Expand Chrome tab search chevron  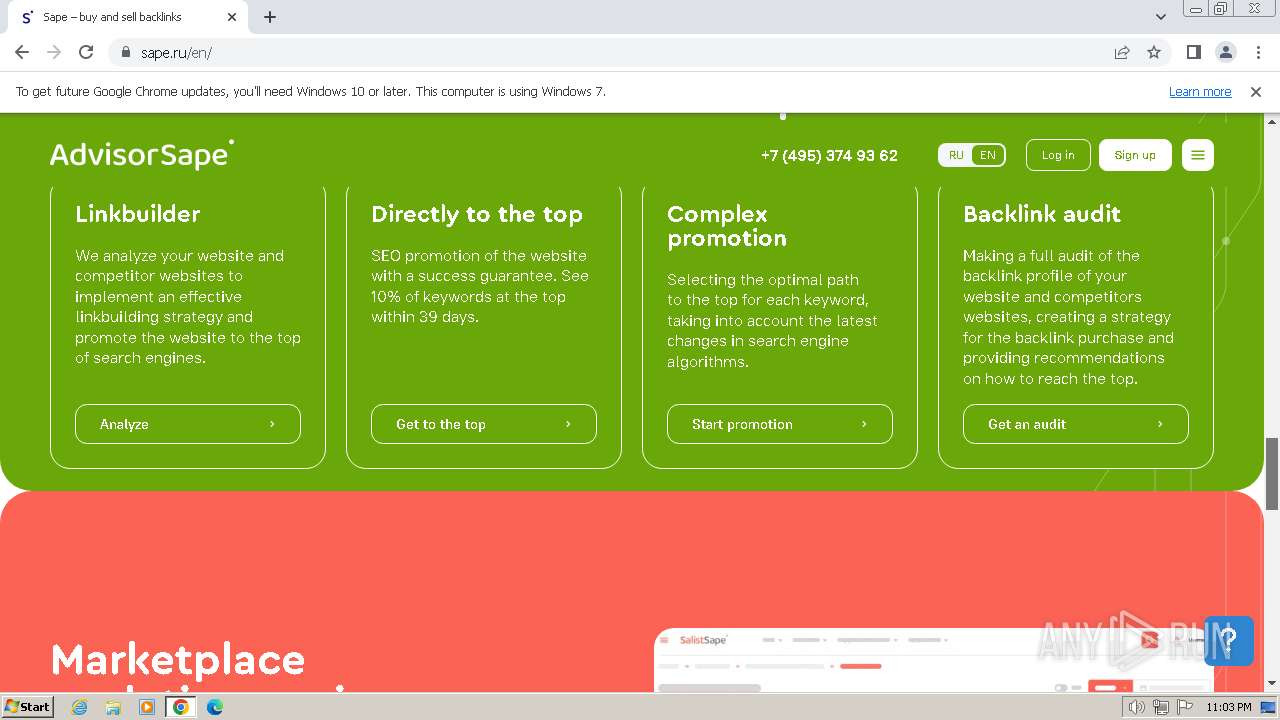1161,17
